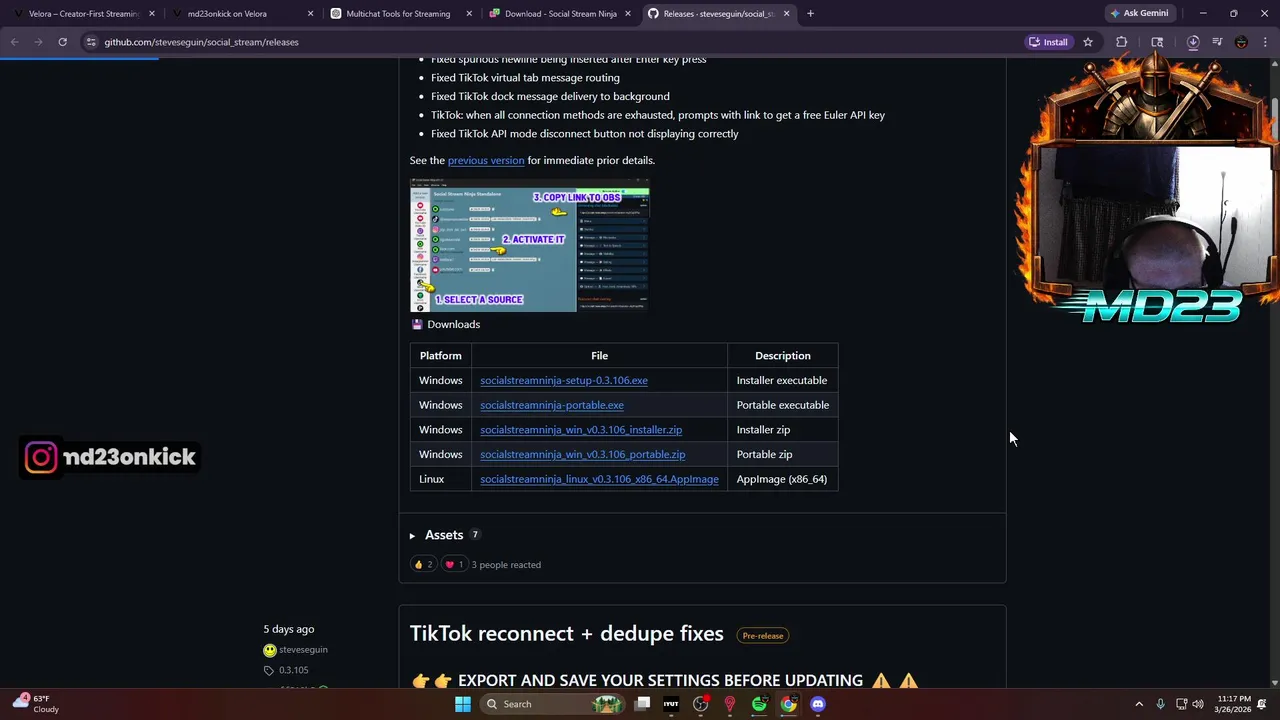
Task: Download socialstreamninja-setup-0.3.106.exe
Action: pos(564,380)
